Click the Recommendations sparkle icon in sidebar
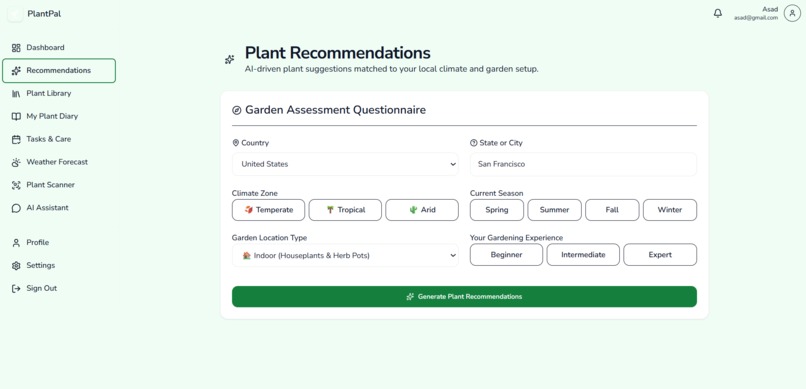Viewport: 806px width, 389px height. click(x=16, y=71)
